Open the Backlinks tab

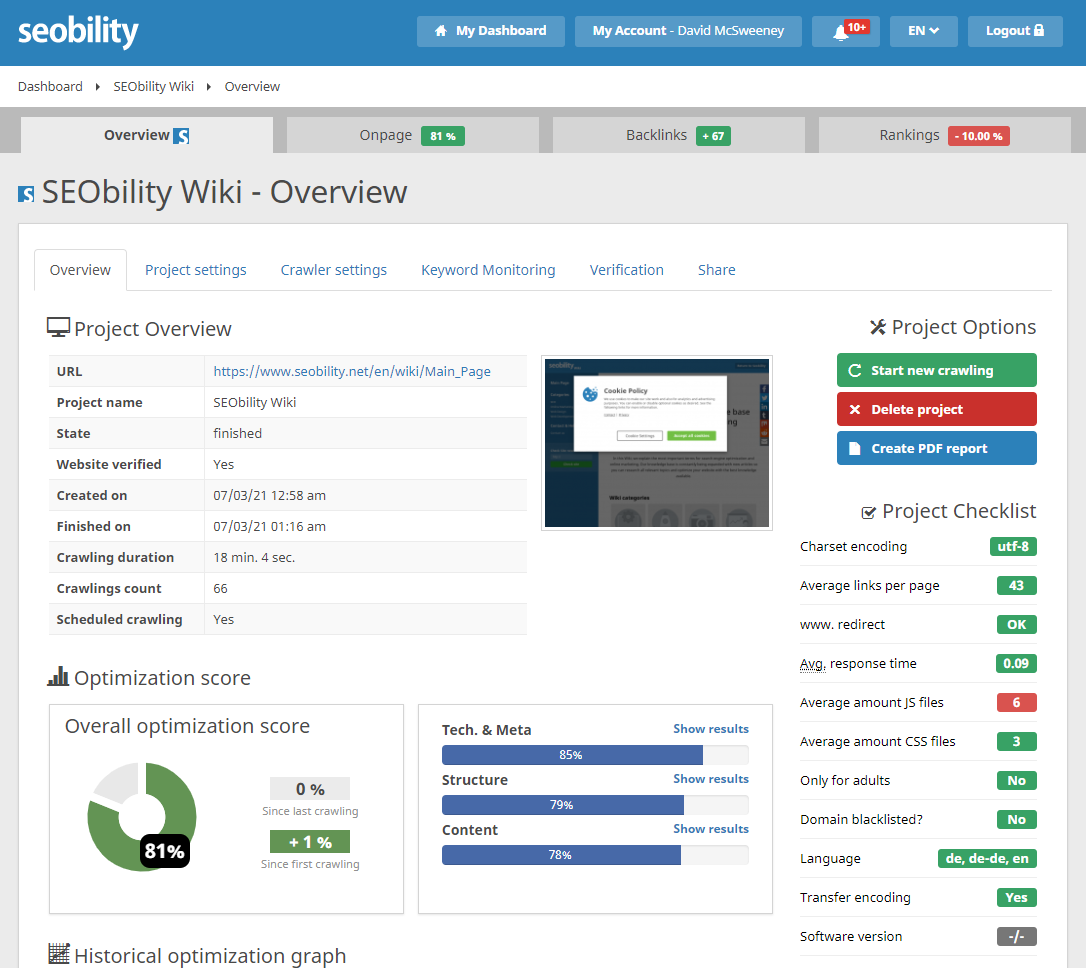[677, 134]
